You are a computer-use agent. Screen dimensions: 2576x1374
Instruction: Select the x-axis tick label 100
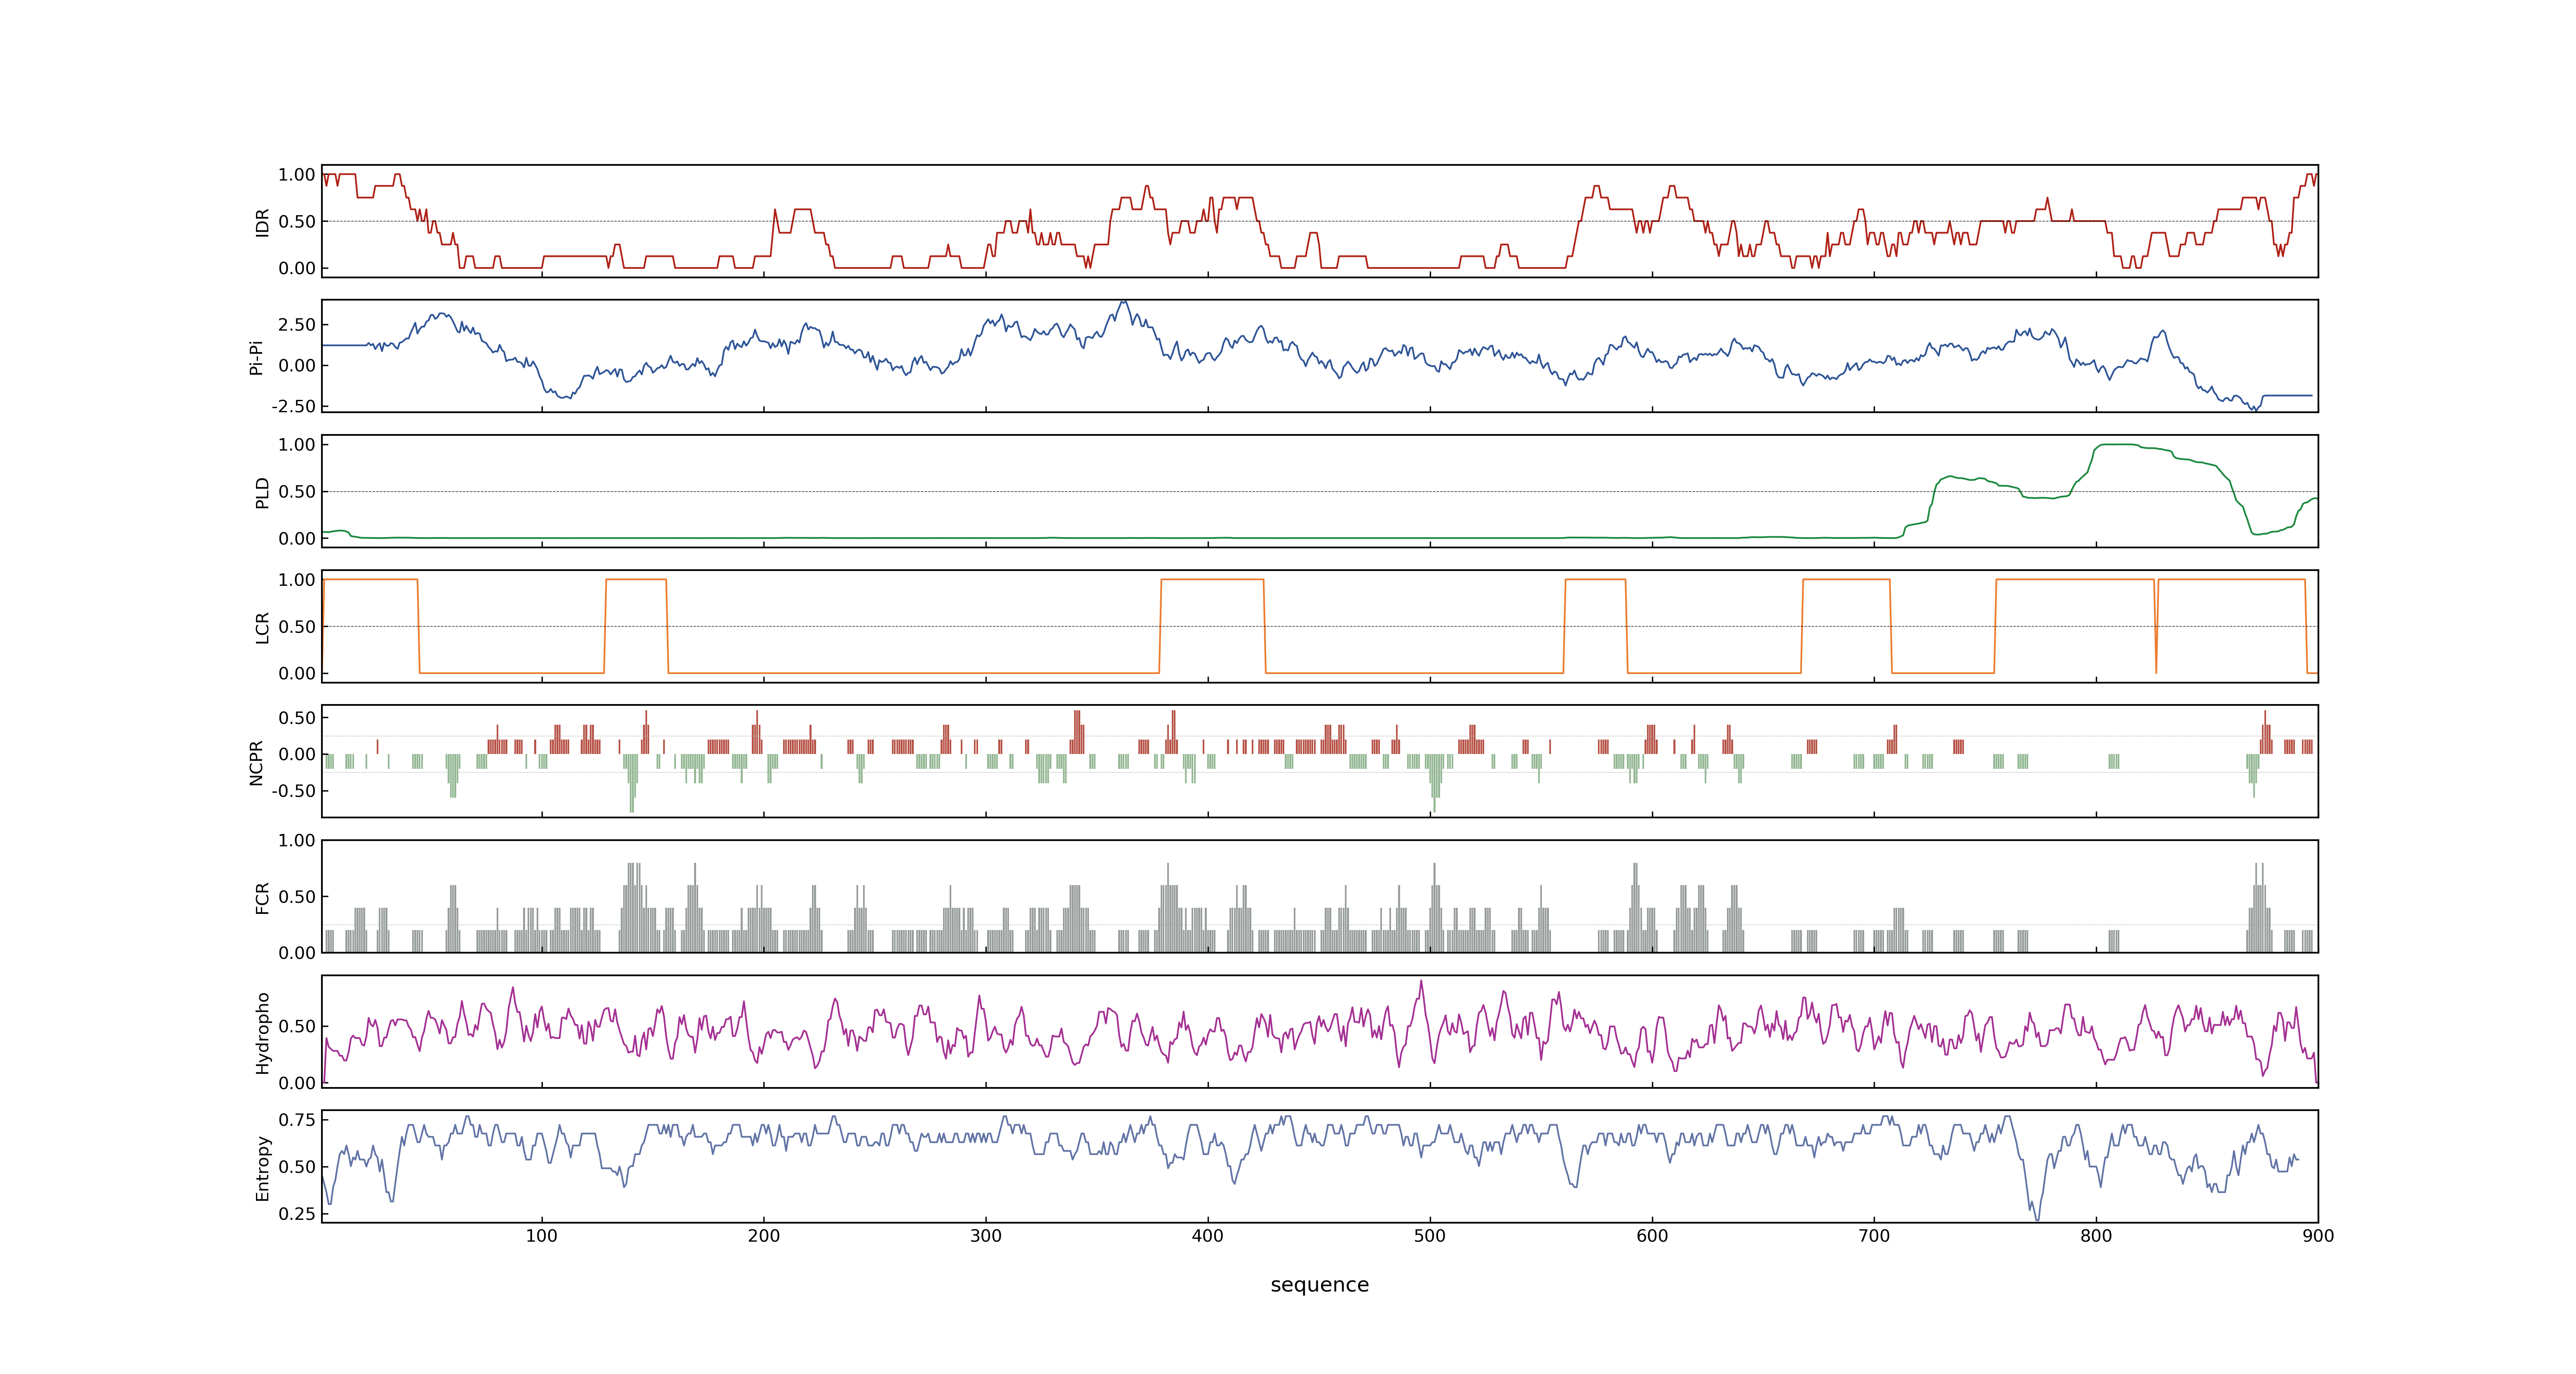542,1236
